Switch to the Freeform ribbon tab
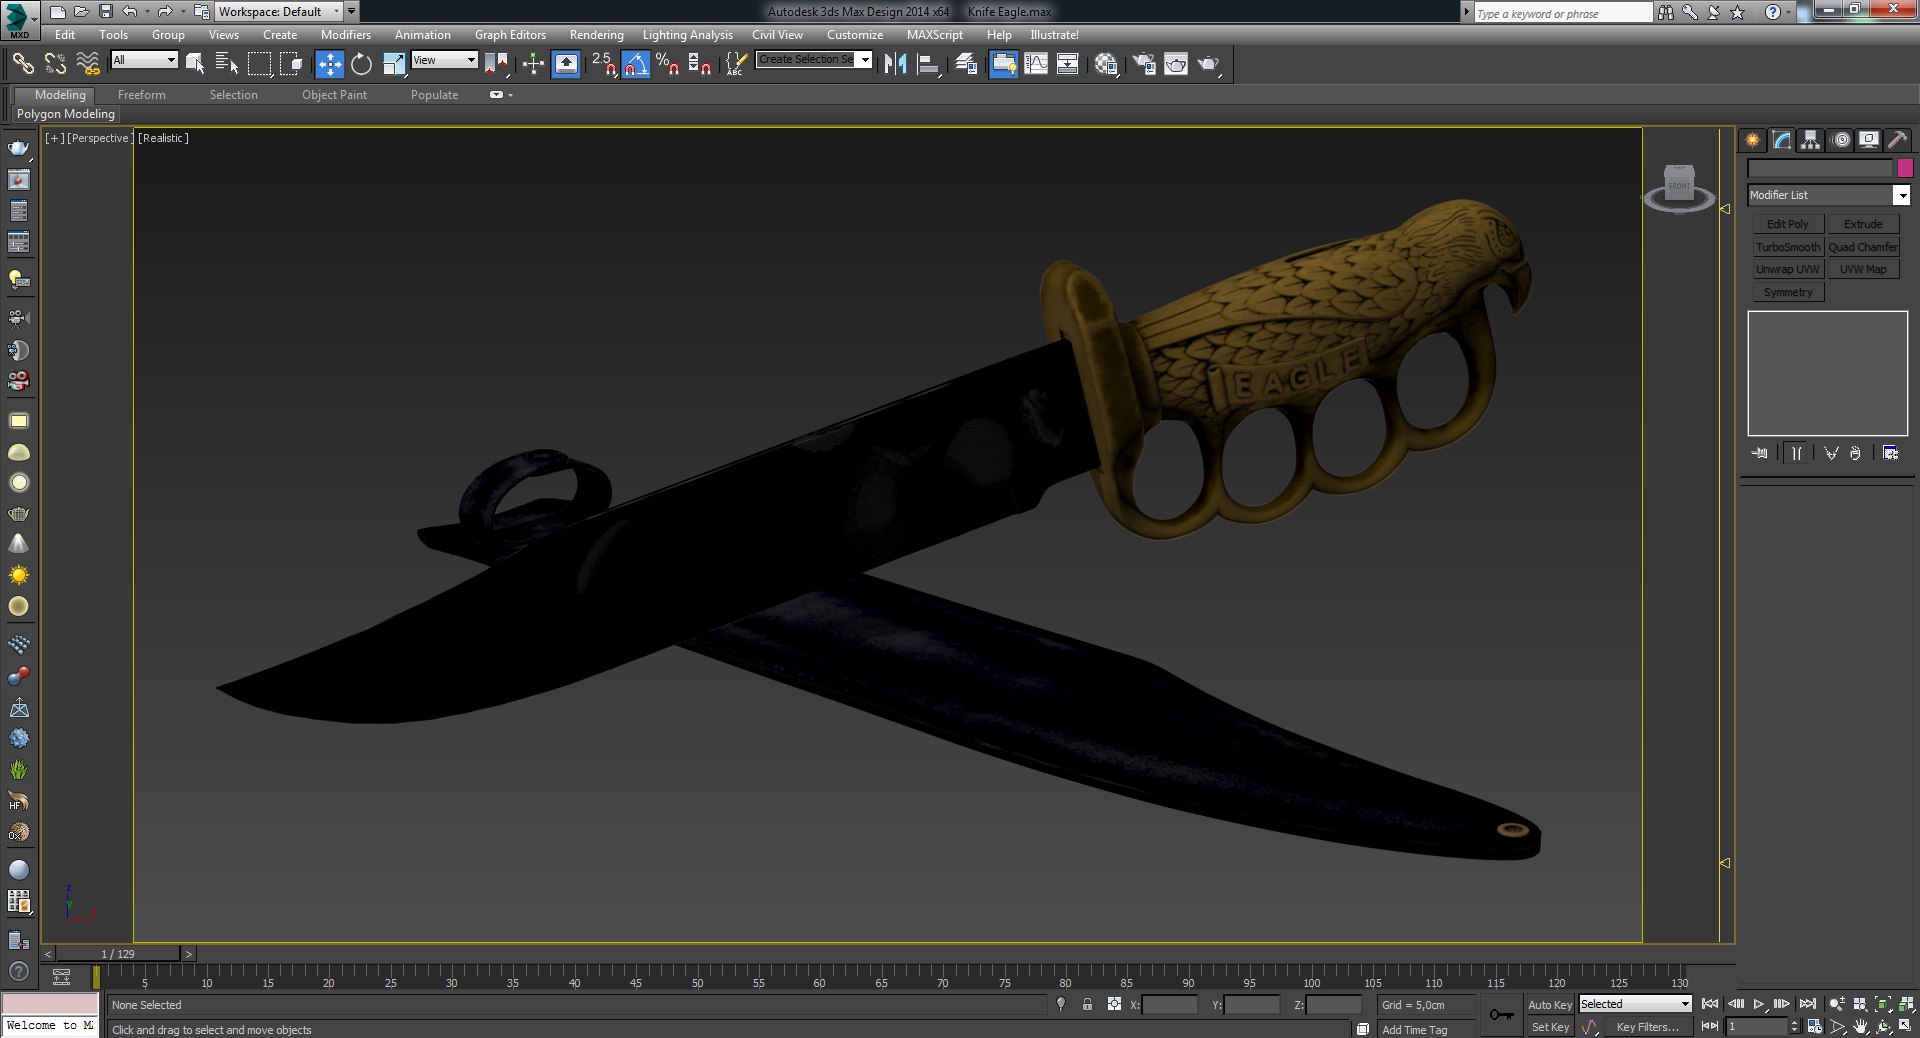Image resolution: width=1920 pixels, height=1038 pixels. point(142,95)
